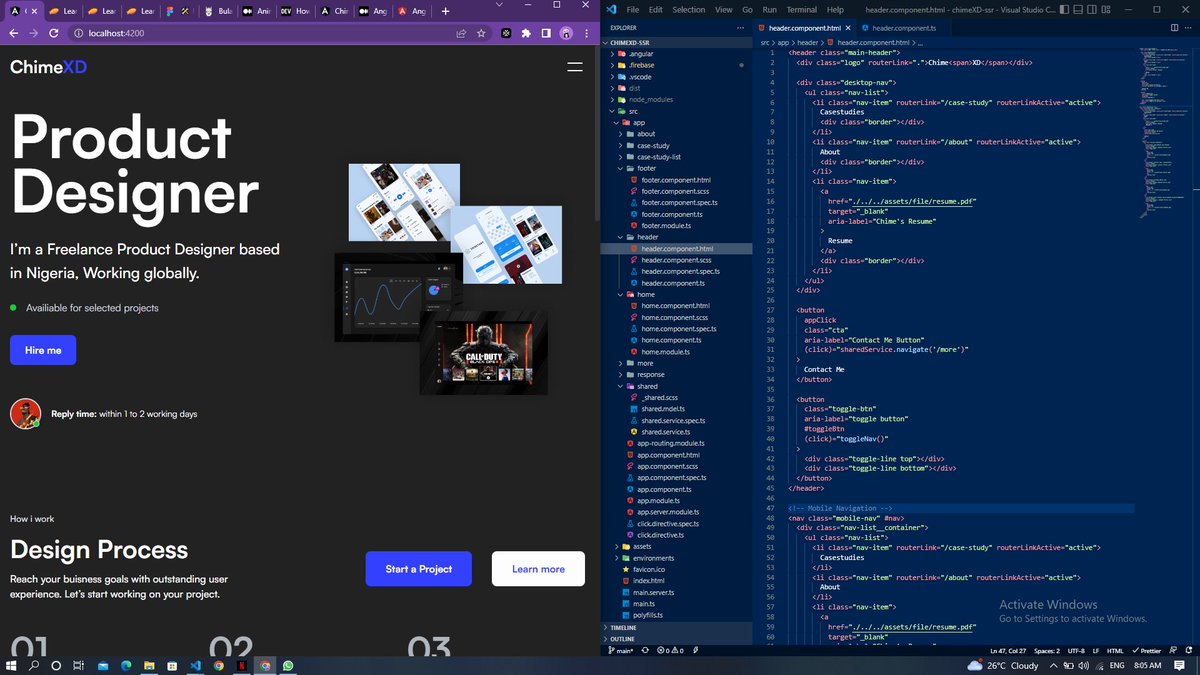Open the Terminal menu in VS Code
Screen dimensions: 1200x675
coord(801,9)
